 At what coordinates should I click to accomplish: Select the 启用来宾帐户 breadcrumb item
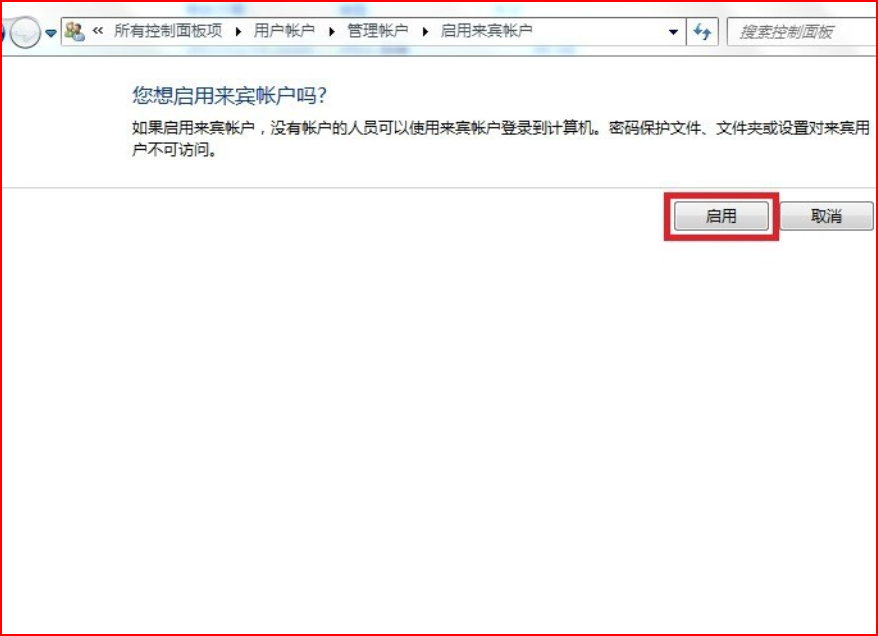486,31
